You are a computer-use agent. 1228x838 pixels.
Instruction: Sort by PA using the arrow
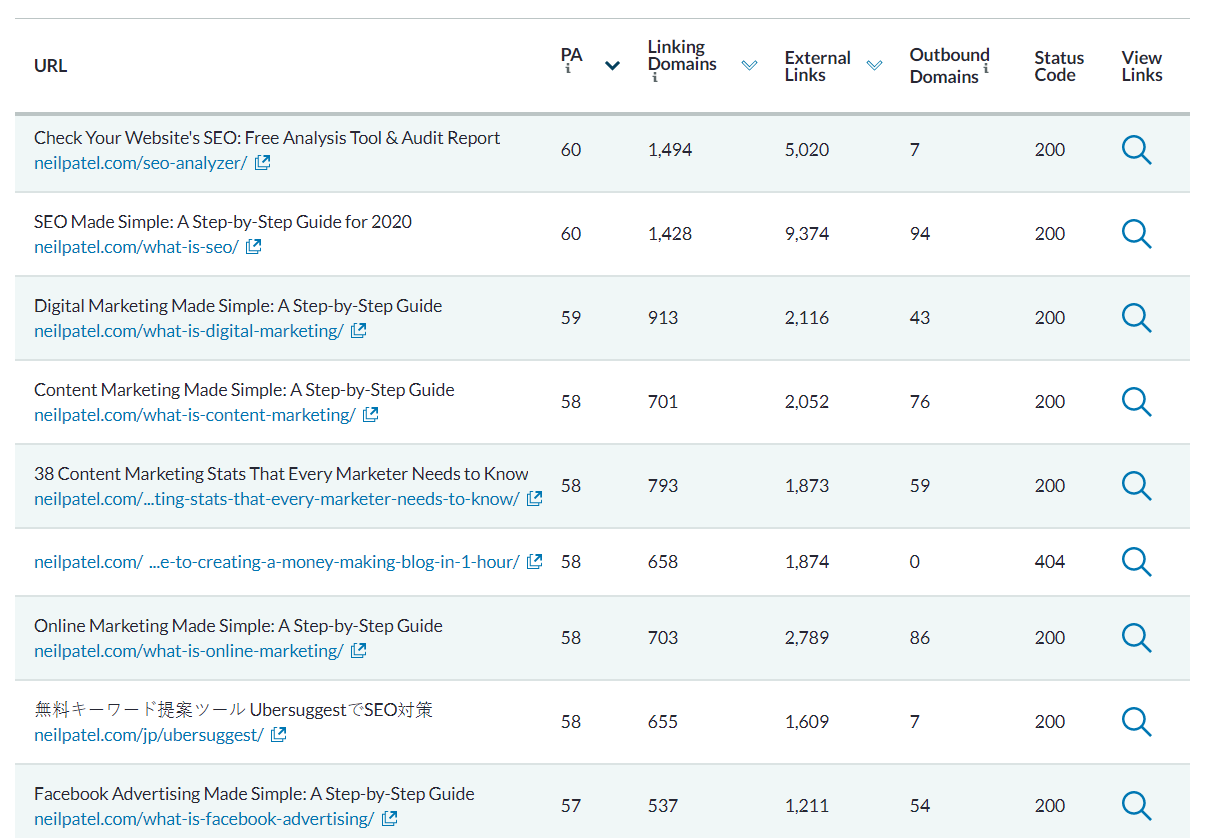tap(613, 66)
